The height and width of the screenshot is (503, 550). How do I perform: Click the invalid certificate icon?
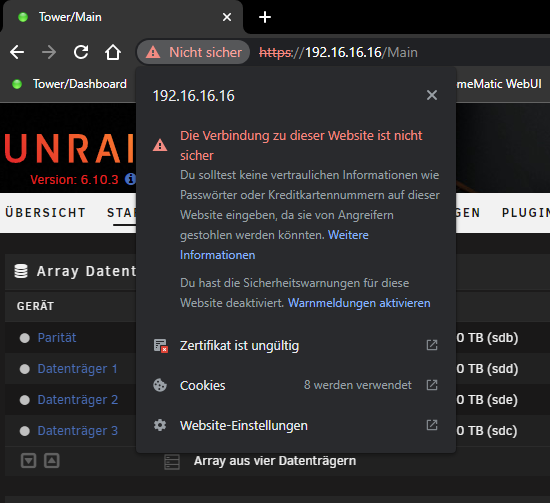tap(161, 346)
